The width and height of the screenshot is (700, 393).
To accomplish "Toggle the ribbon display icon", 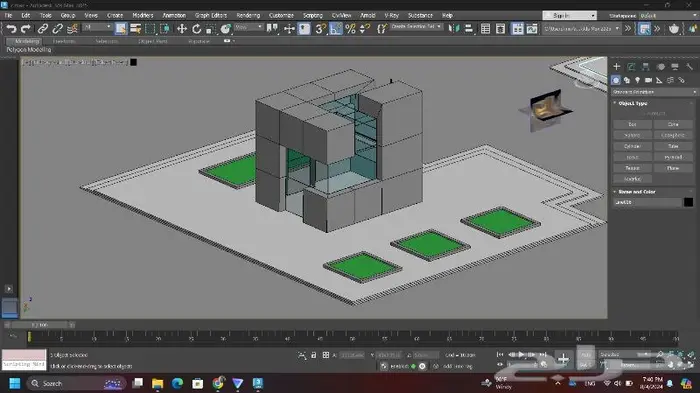I will (x=517, y=29).
